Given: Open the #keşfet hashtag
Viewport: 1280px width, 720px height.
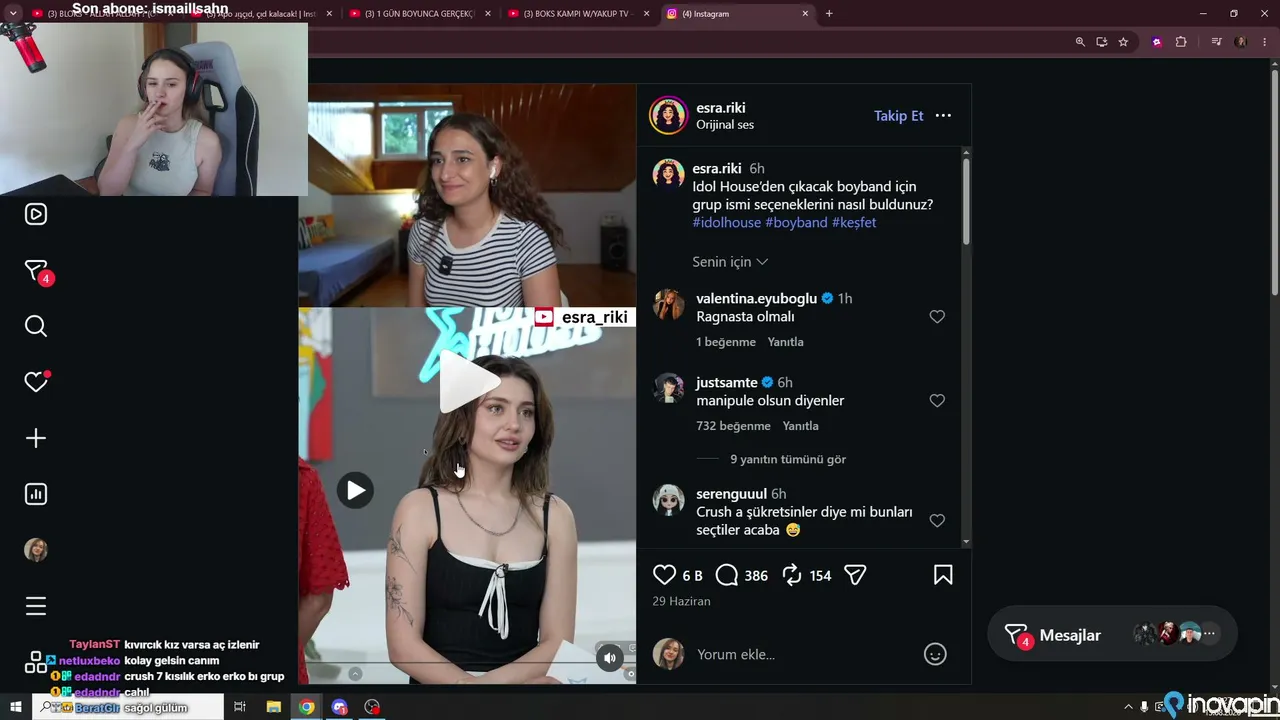Looking at the screenshot, I should point(854,223).
